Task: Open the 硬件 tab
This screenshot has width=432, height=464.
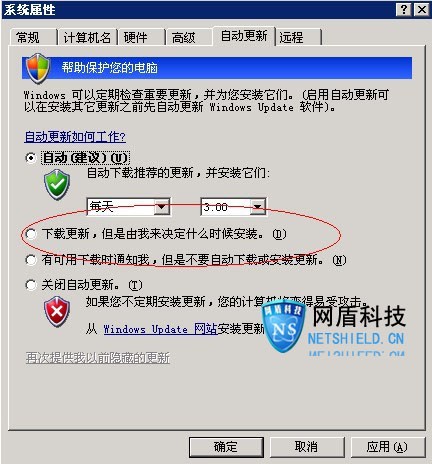Action: pyautogui.click(x=136, y=37)
